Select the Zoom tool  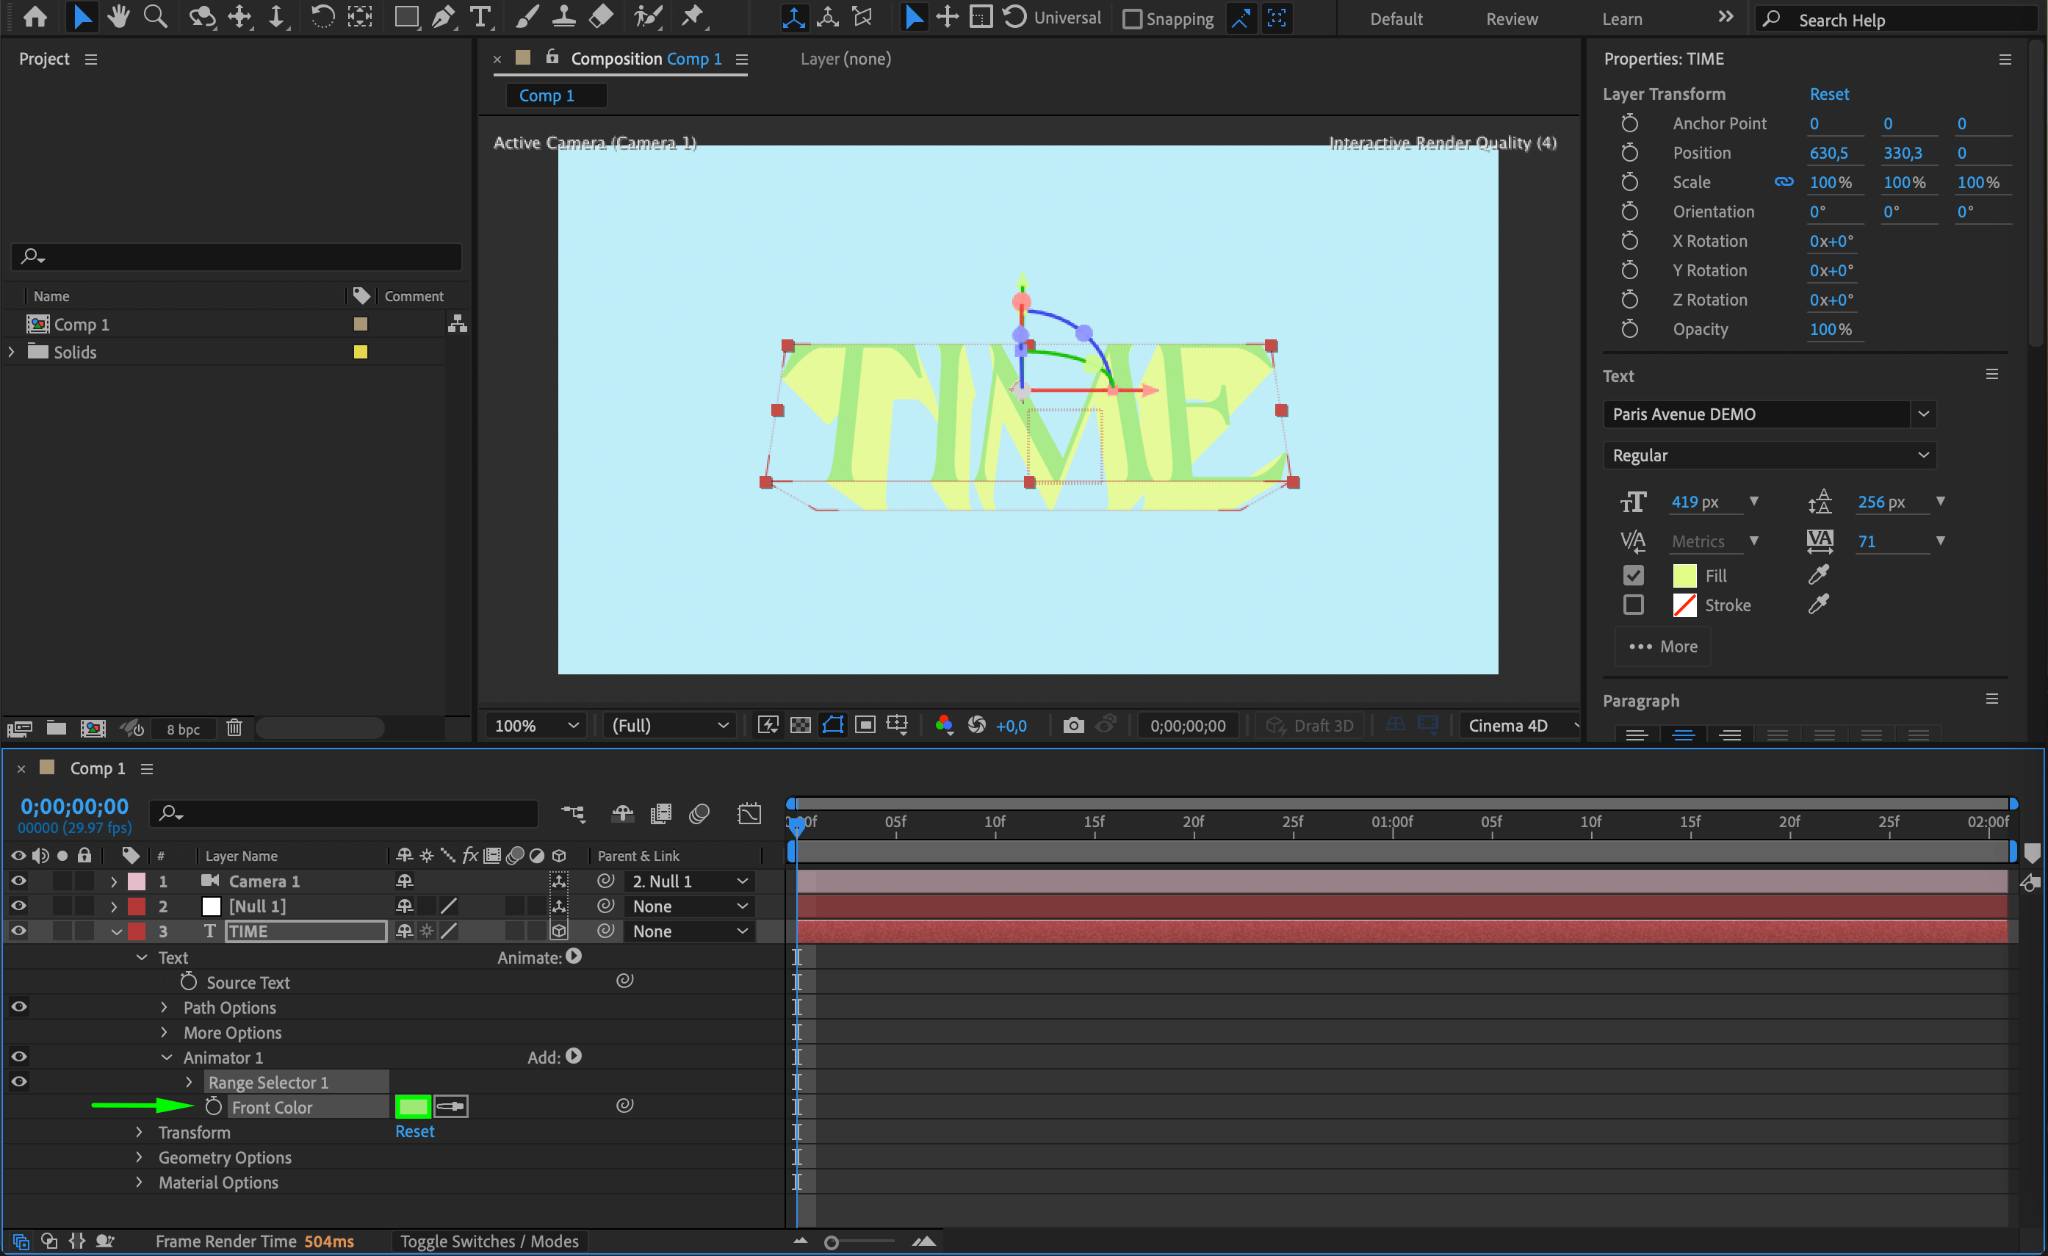155,17
